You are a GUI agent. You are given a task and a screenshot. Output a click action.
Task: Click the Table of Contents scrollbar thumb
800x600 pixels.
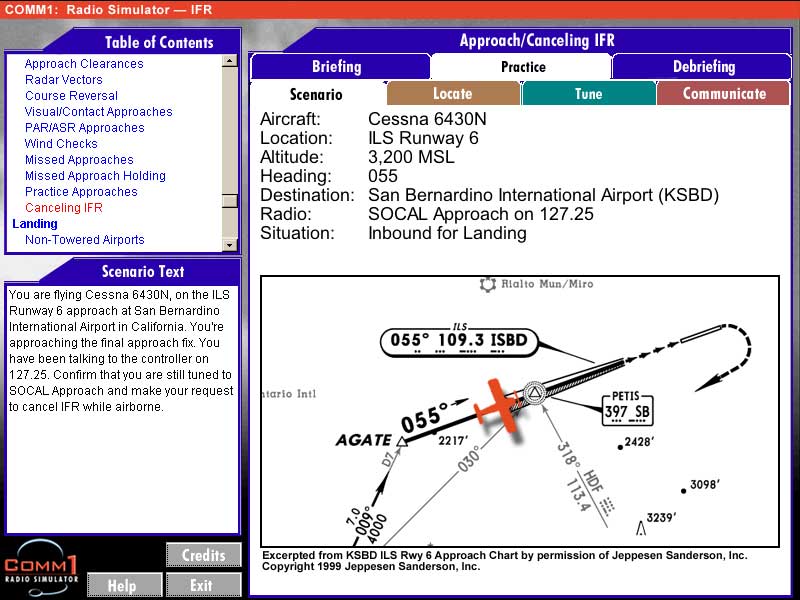230,201
